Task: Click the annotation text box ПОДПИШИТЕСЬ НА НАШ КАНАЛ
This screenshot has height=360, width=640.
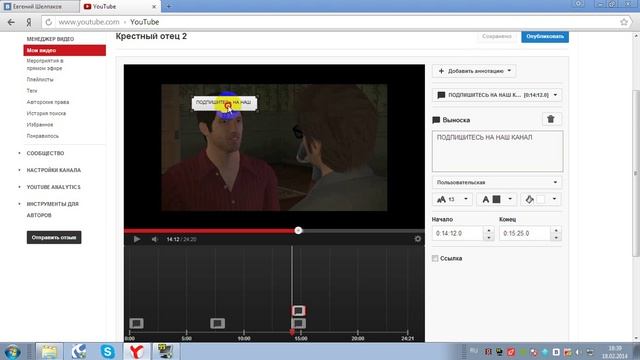Action: (x=497, y=151)
